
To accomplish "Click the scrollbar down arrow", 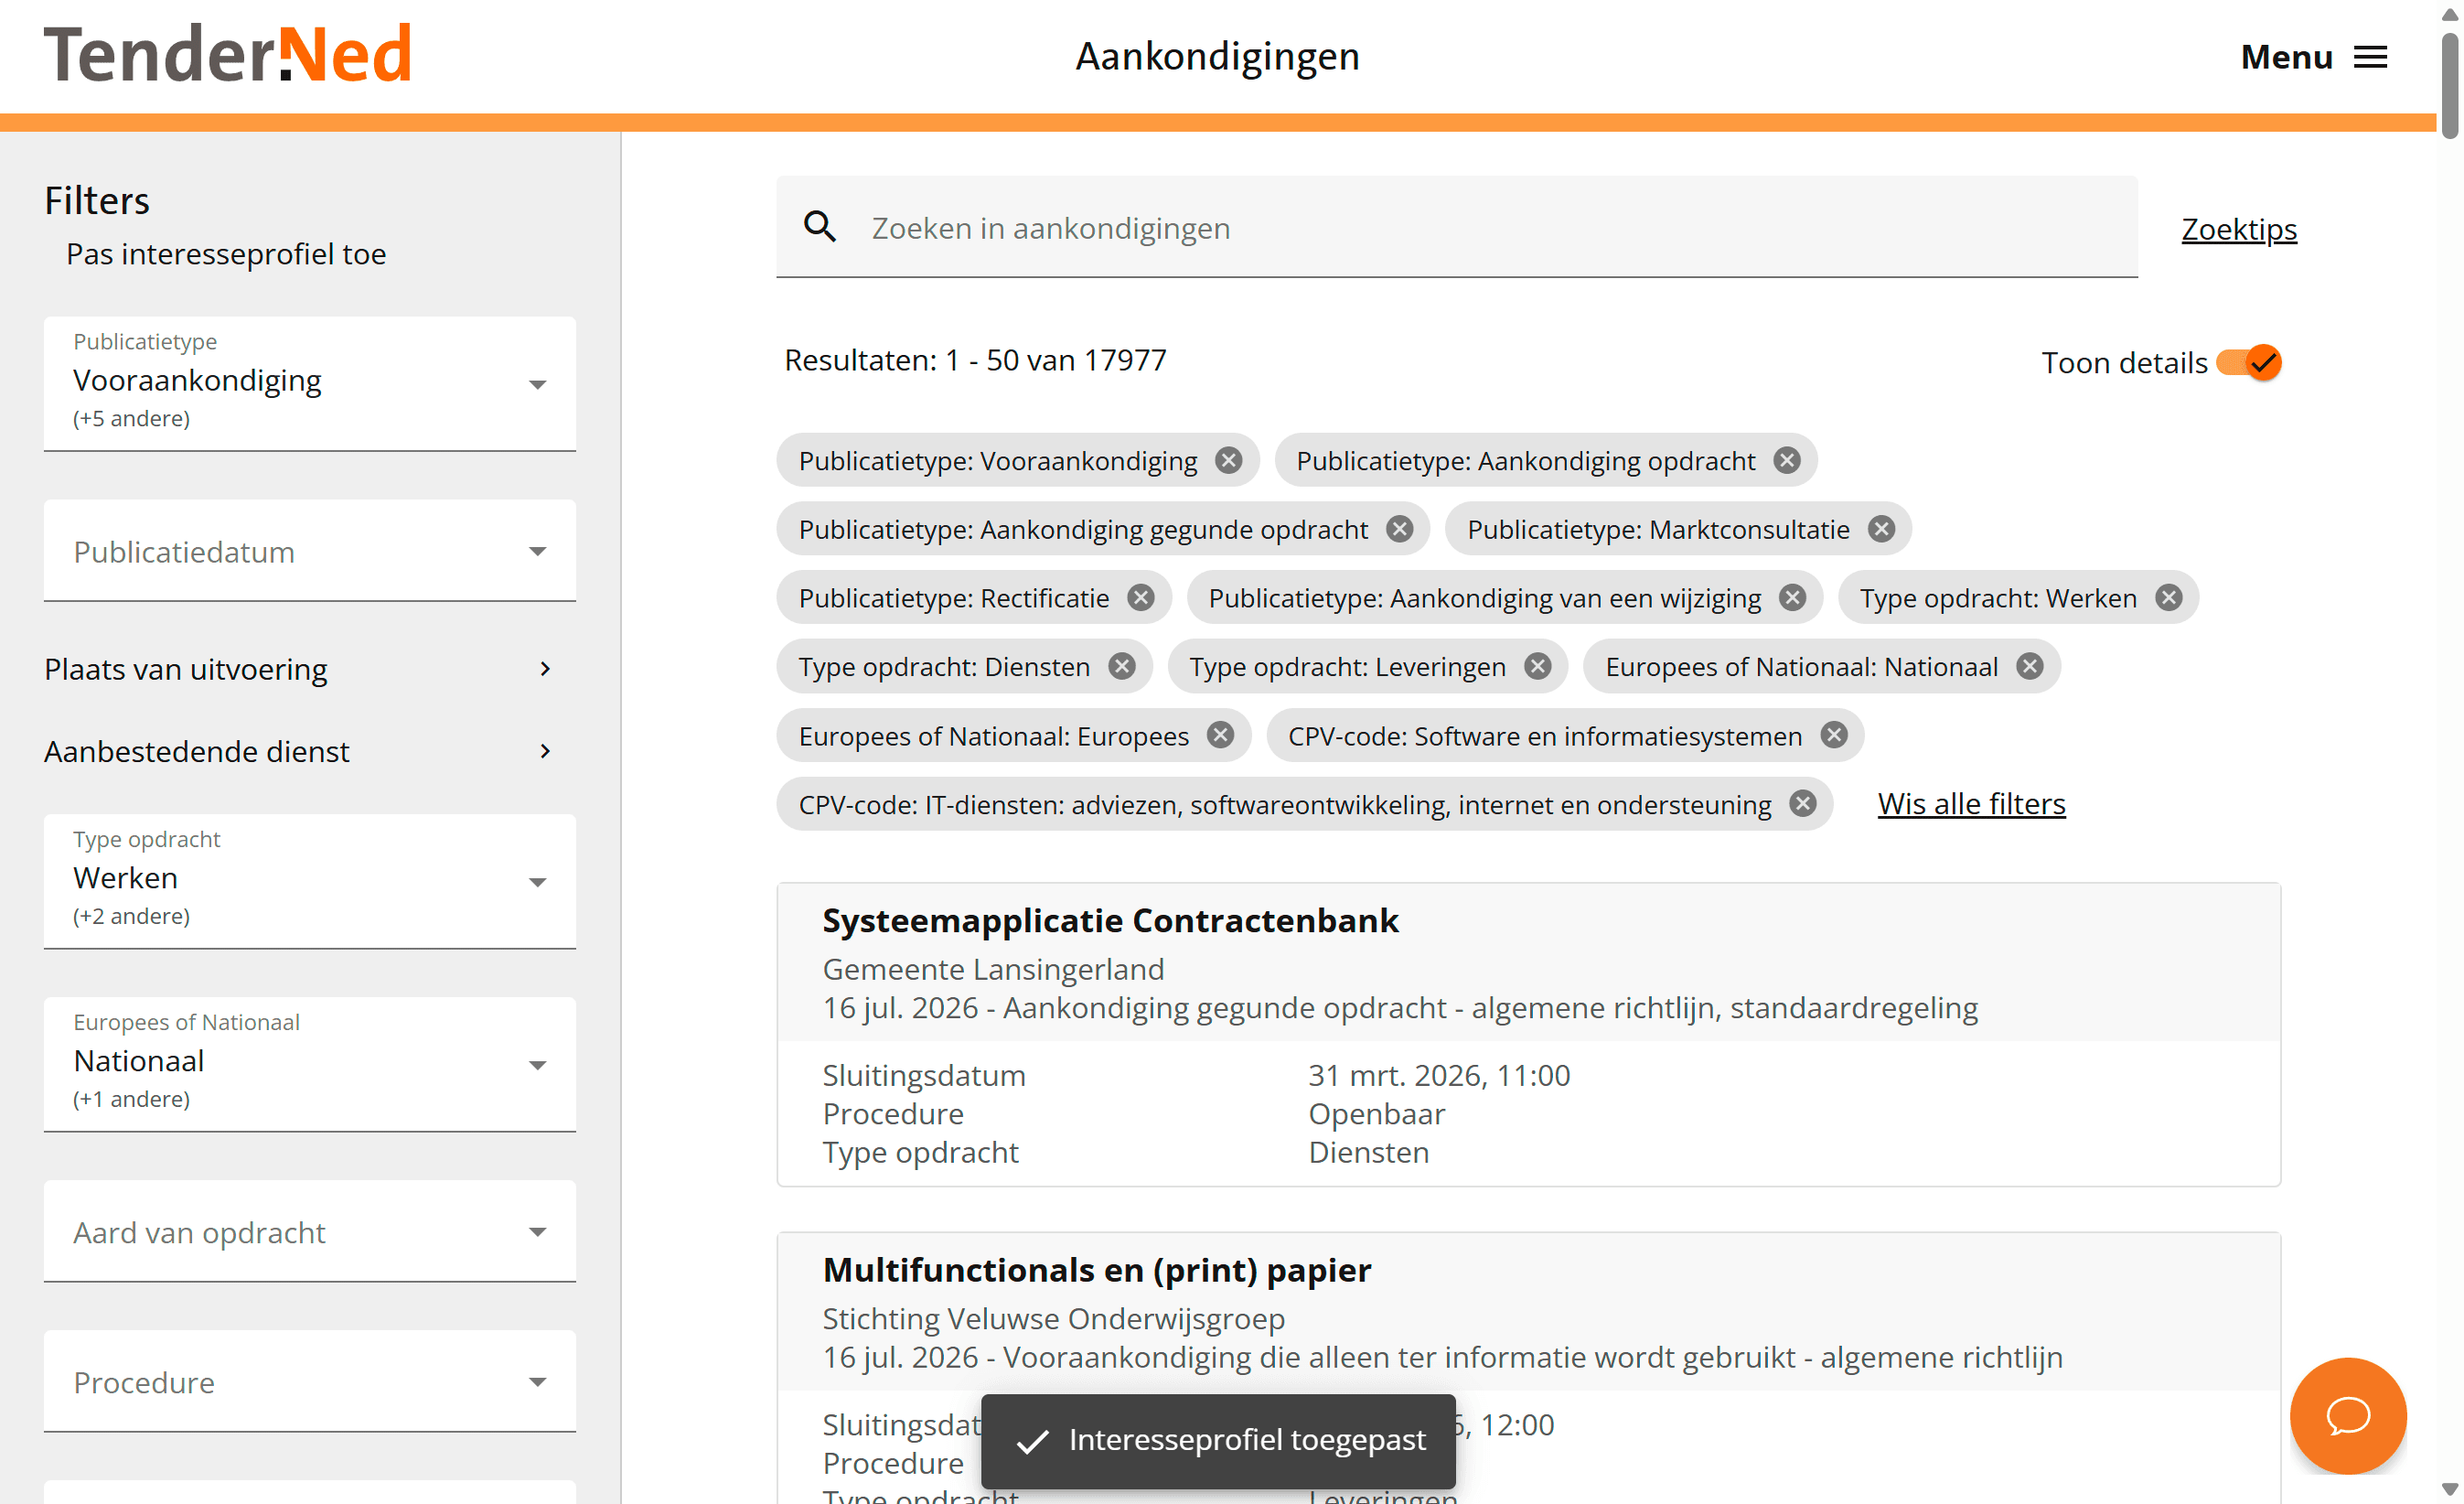I will [x=2450, y=1489].
